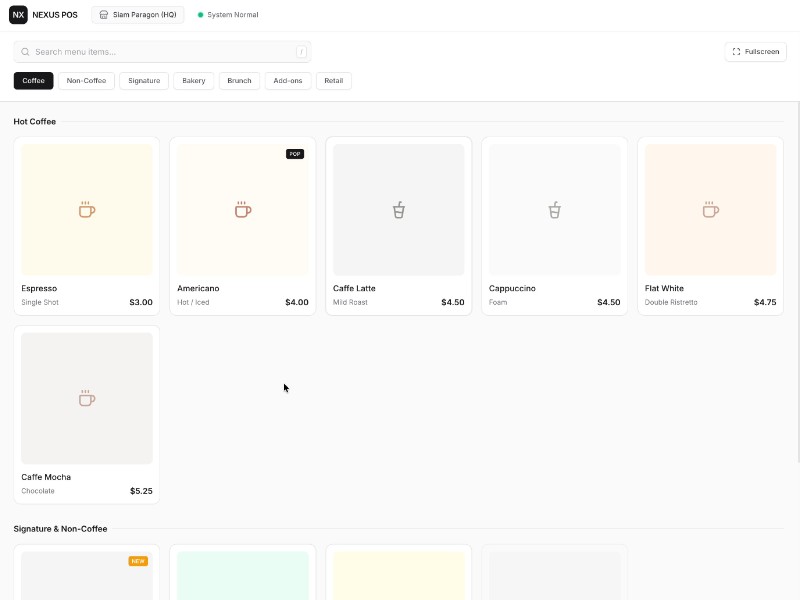
Task: Select the Non-Coffee category
Action: 86,81
